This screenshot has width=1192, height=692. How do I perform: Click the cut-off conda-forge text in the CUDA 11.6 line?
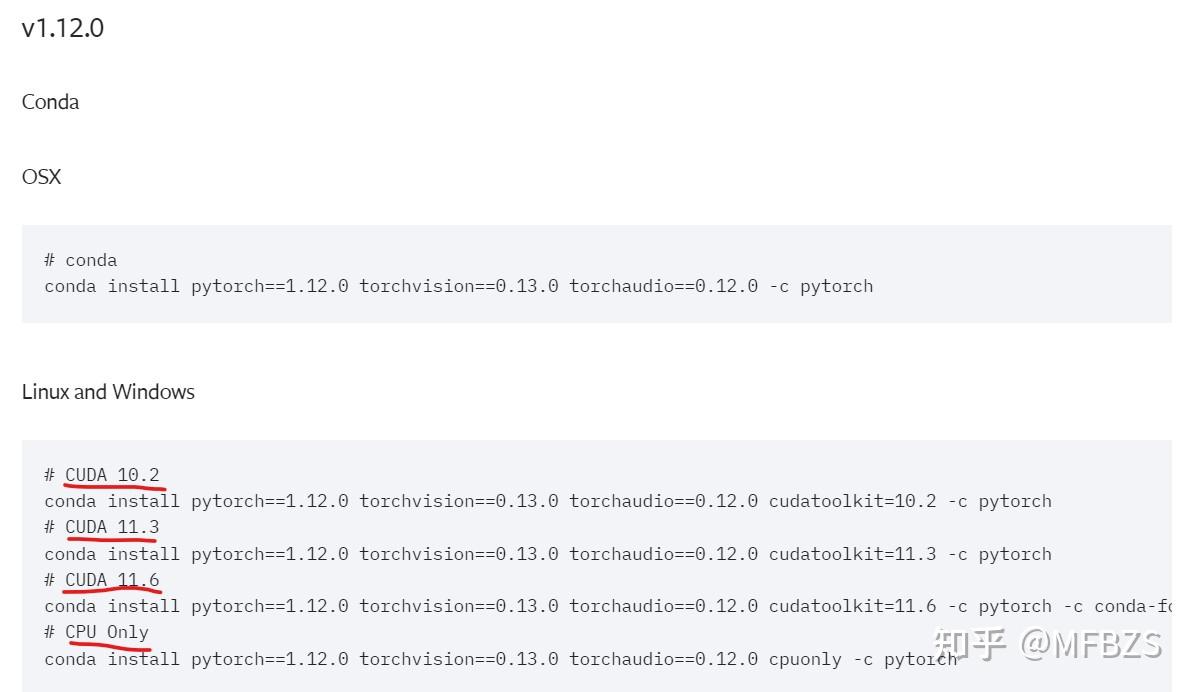point(1133,607)
